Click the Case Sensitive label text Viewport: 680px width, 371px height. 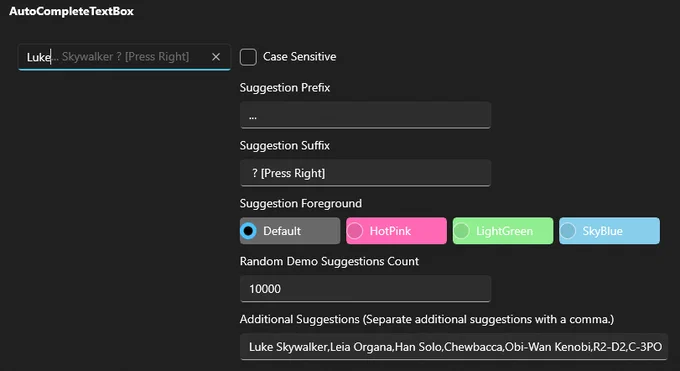pos(300,57)
